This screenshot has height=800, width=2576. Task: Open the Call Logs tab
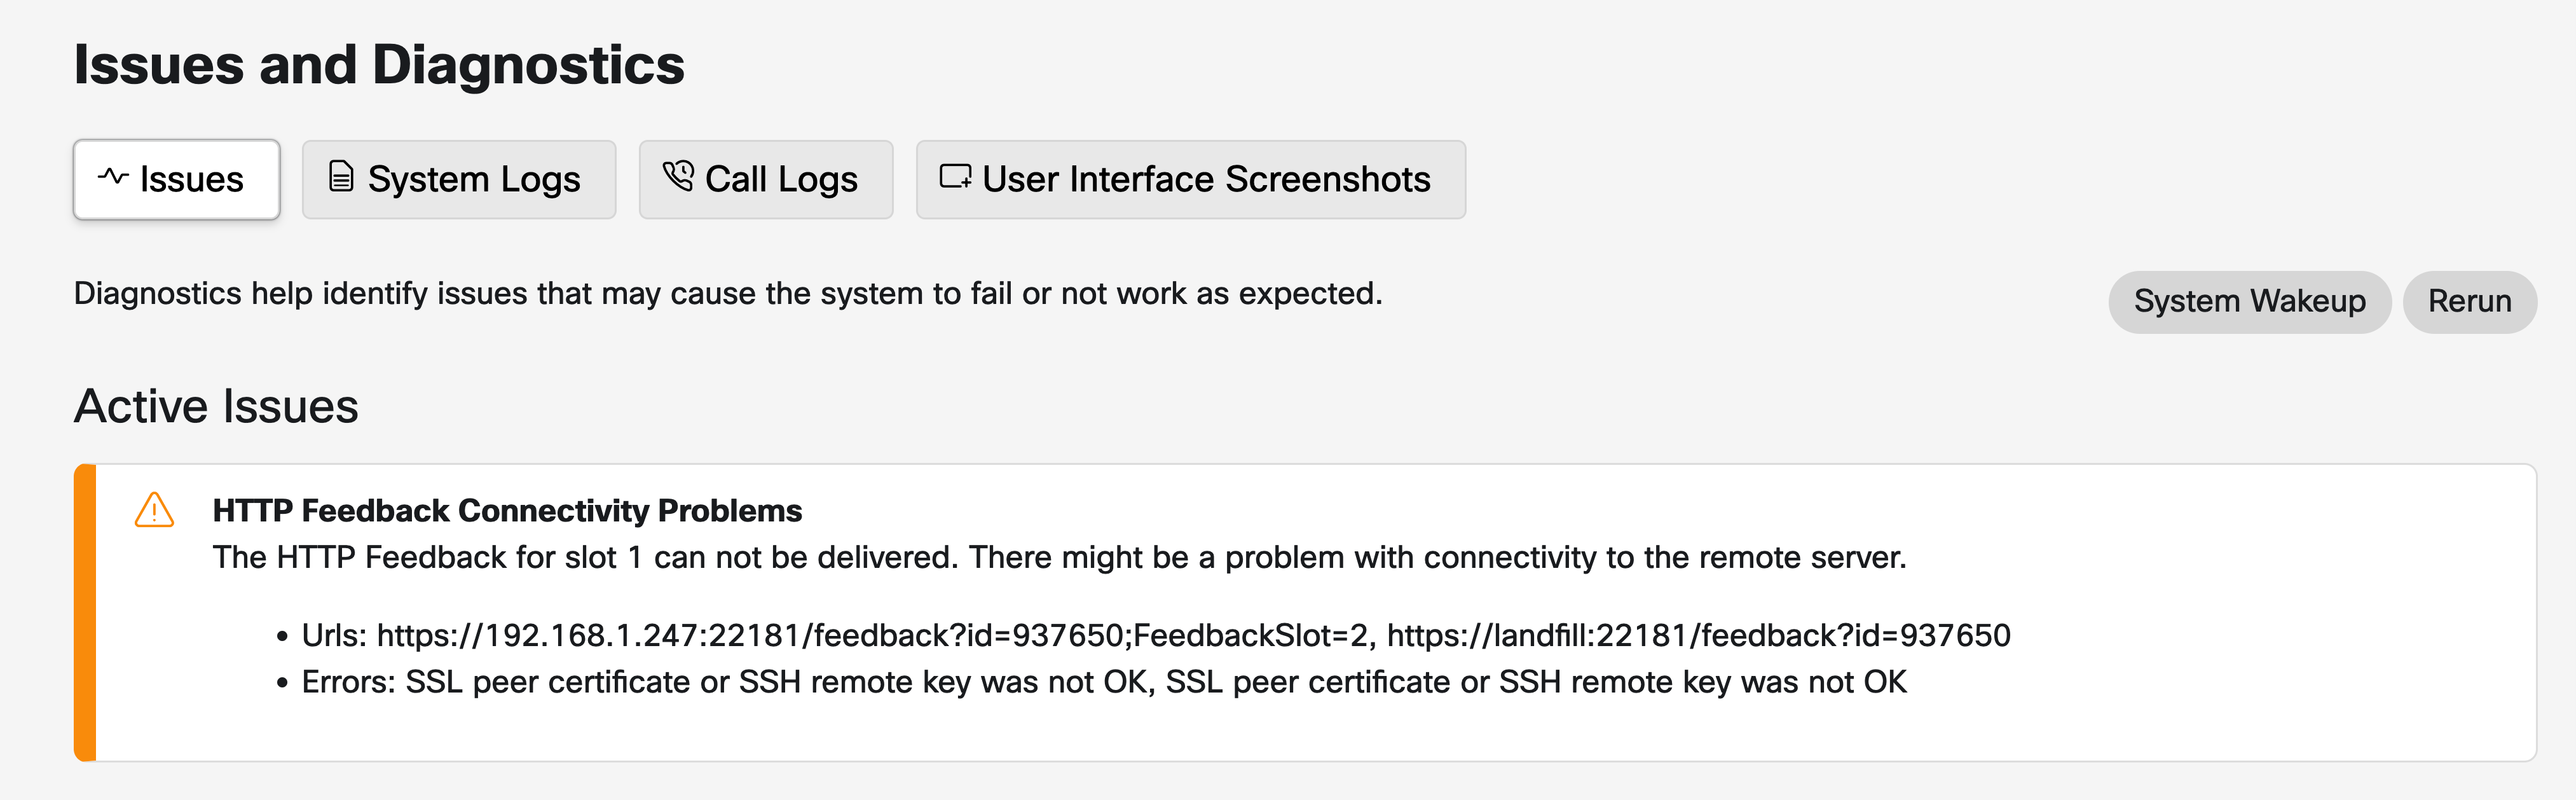click(766, 179)
